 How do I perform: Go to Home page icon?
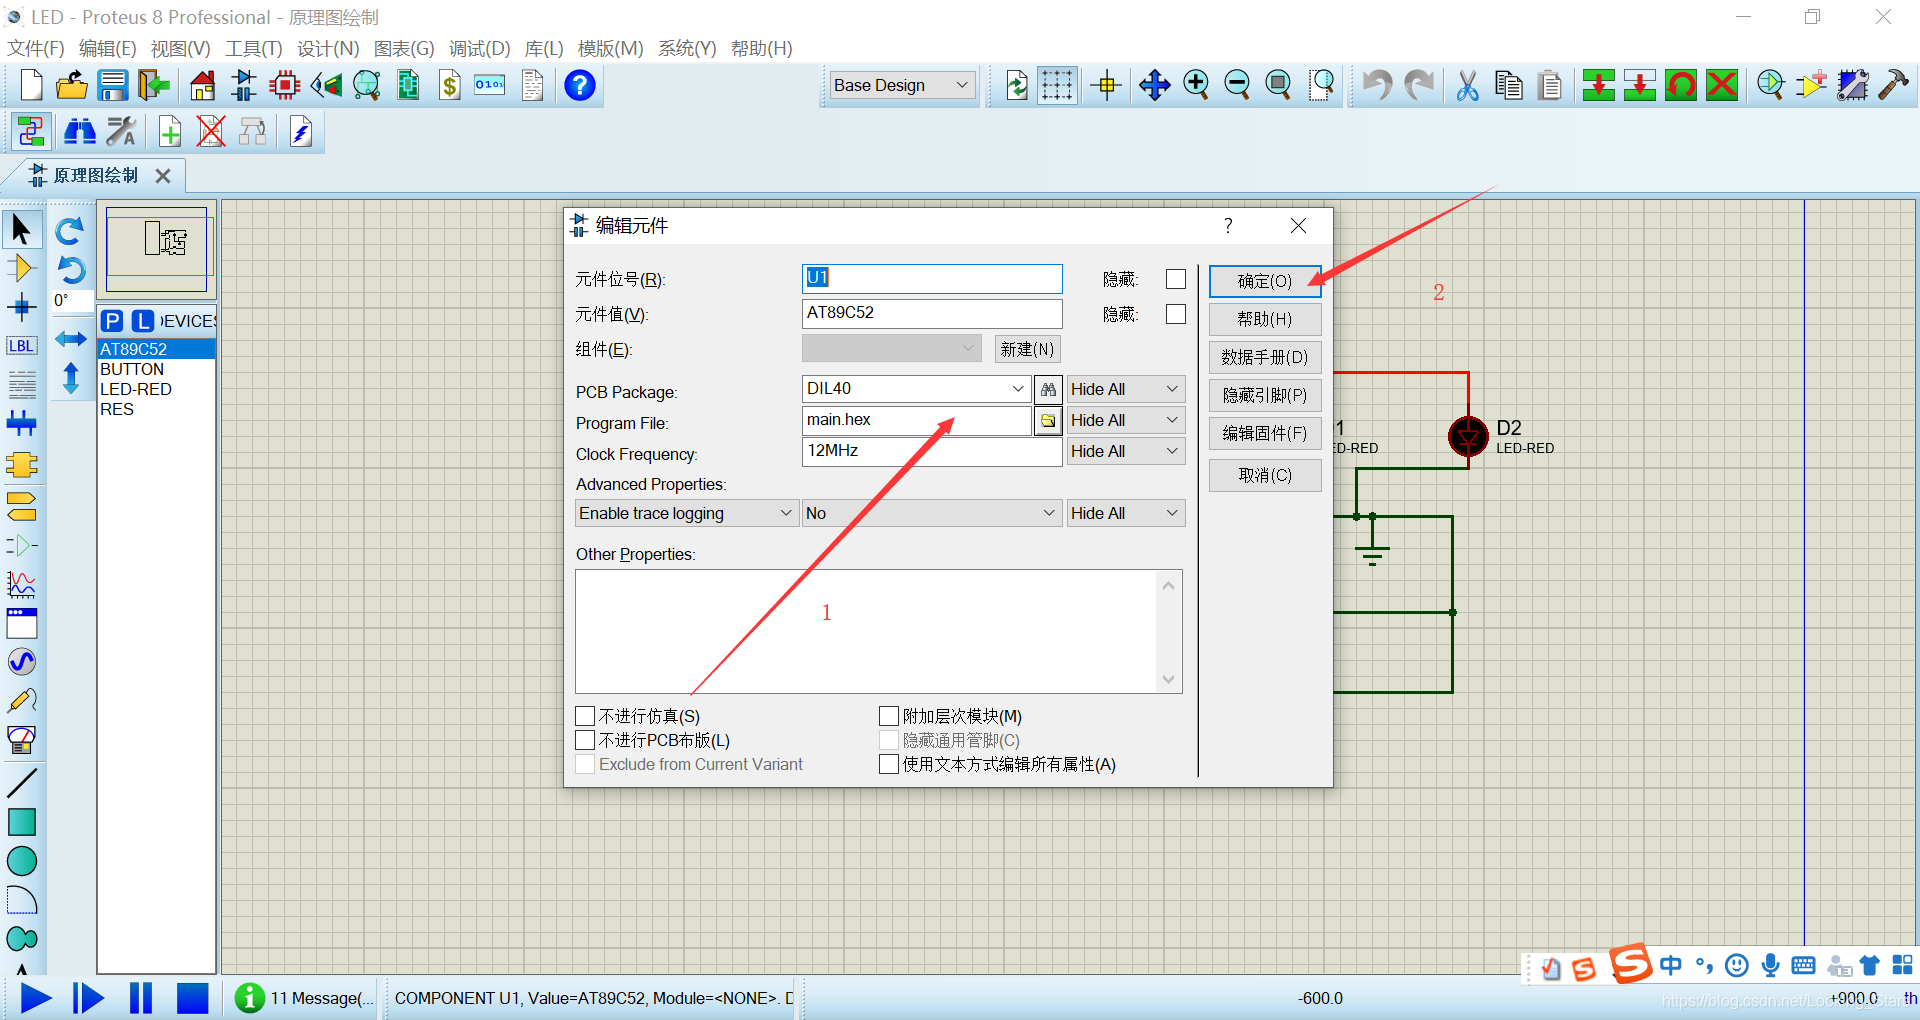(202, 85)
